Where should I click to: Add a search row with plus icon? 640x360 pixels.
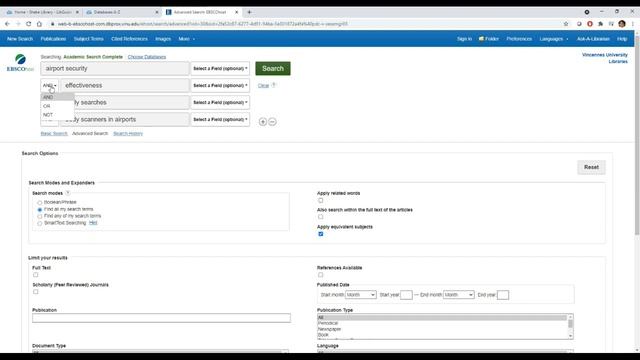pyautogui.click(x=263, y=122)
